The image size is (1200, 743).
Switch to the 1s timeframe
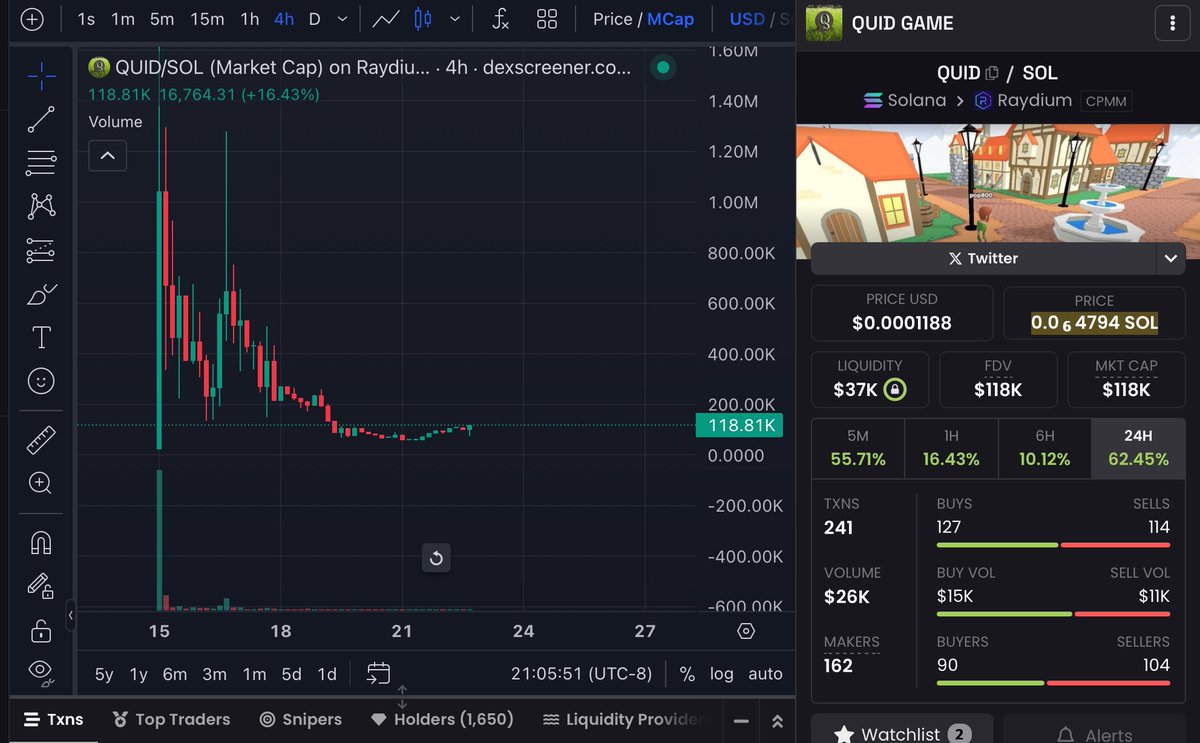[x=87, y=19]
